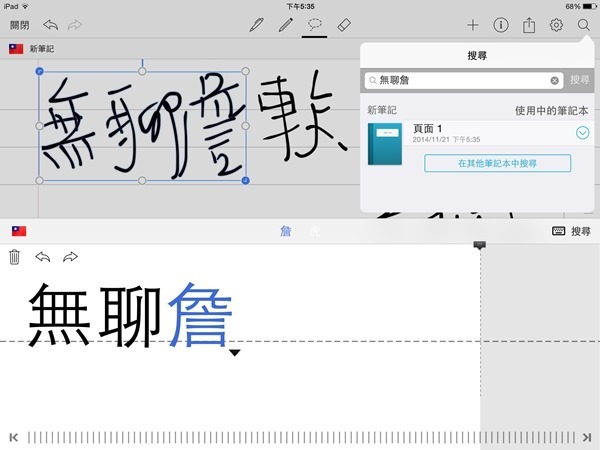Select the recognized character 聊

[x=130, y=315]
